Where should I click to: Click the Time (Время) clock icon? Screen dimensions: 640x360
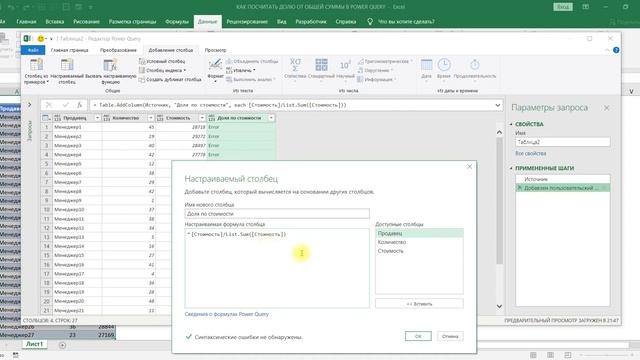444,65
